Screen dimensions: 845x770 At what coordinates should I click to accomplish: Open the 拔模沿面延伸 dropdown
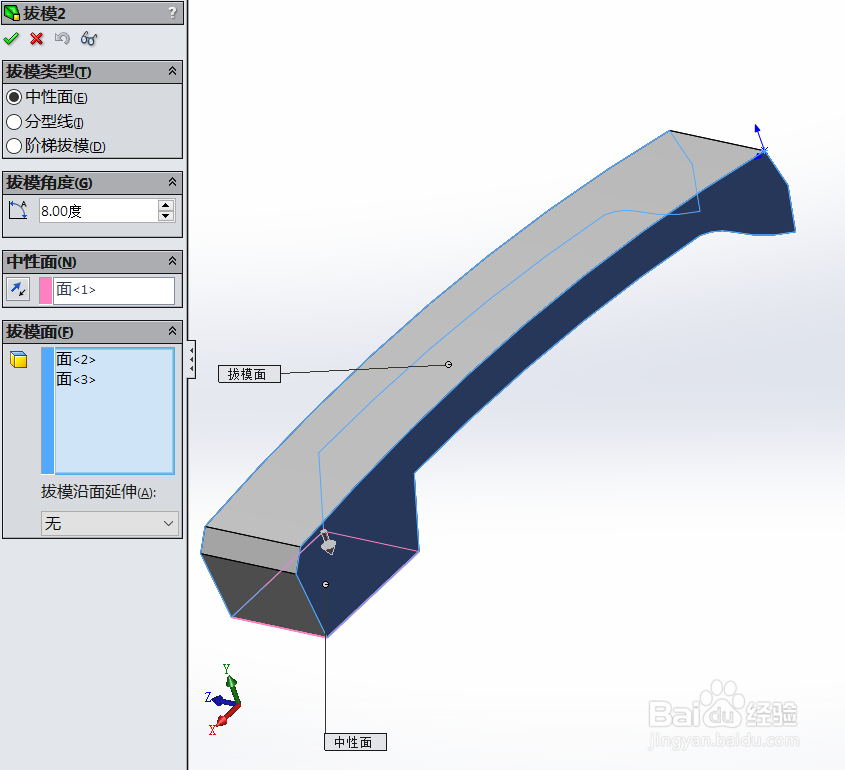click(x=109, y=523)
